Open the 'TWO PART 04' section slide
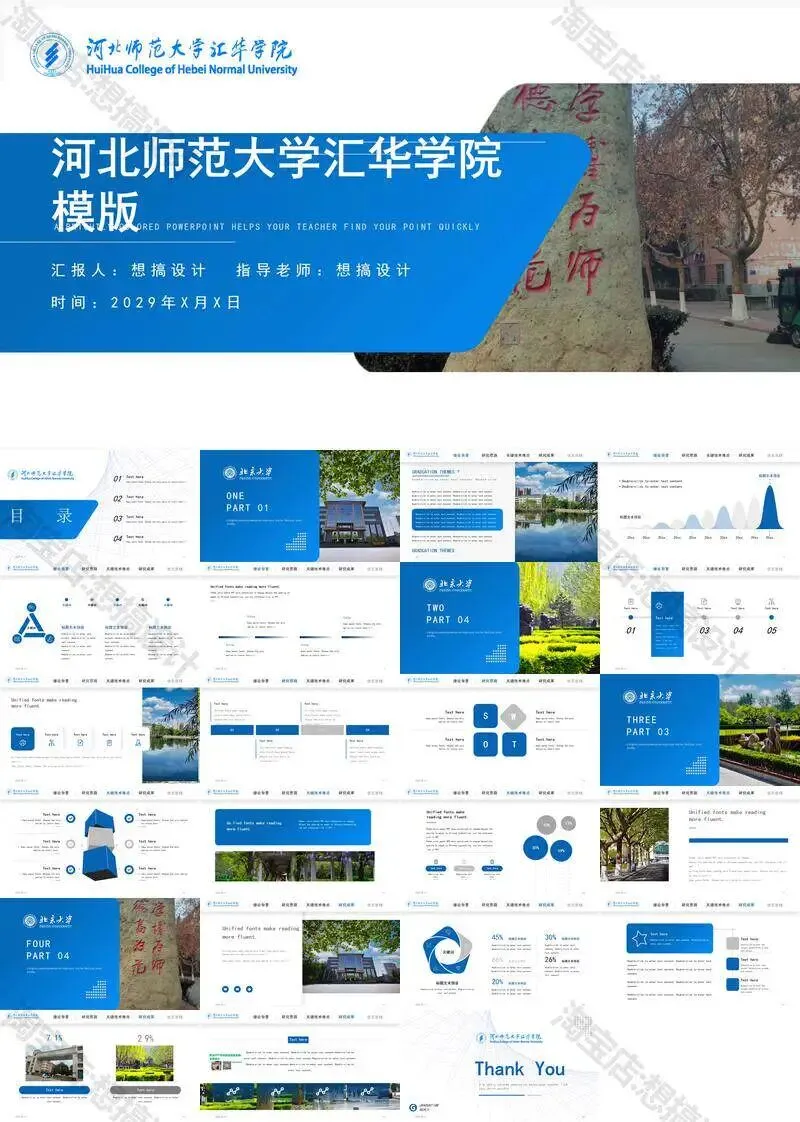 coord(499,618)
